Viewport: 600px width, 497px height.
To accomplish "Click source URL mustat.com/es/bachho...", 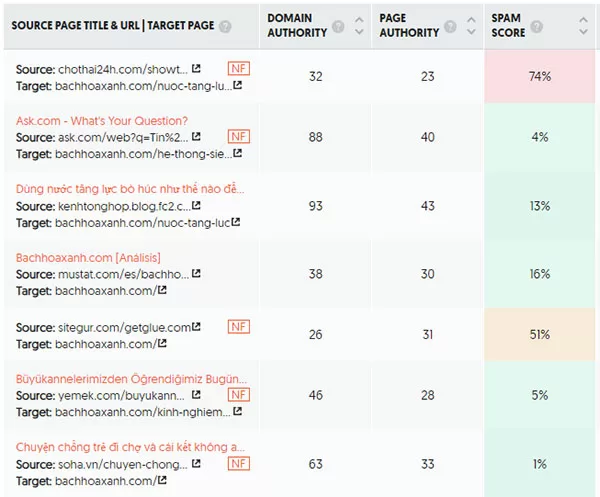I will [x=123, y=274].
